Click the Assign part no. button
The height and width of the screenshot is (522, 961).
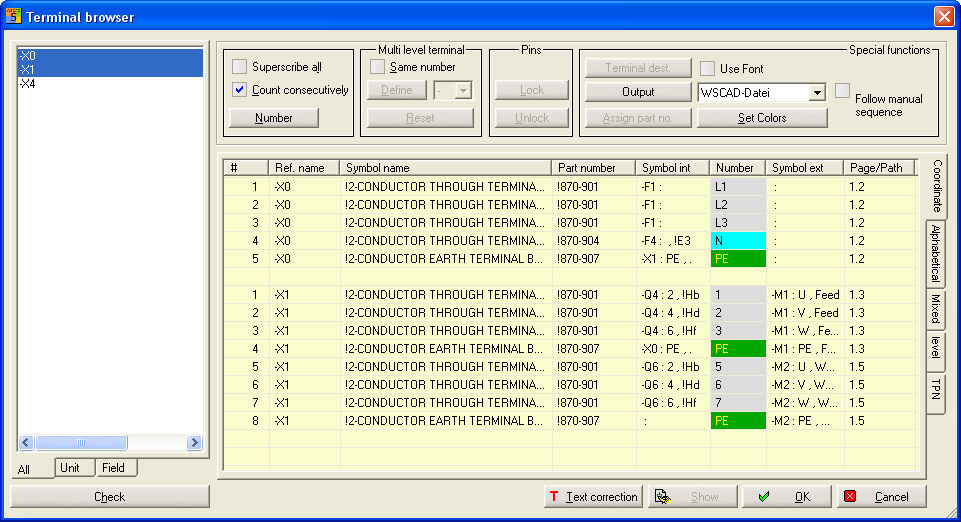[638, 118]
